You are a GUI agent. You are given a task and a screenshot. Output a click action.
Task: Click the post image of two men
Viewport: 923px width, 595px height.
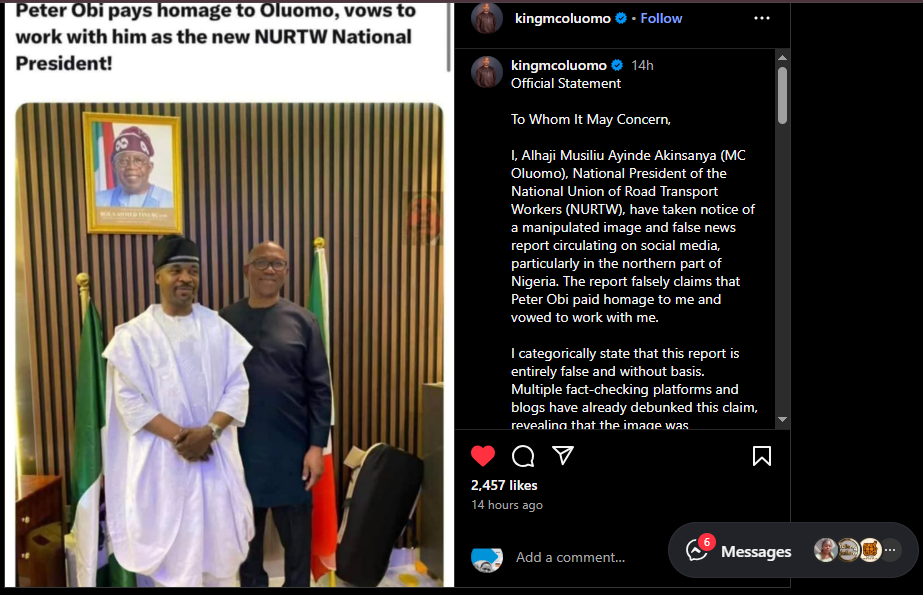[x=229, y=340]
